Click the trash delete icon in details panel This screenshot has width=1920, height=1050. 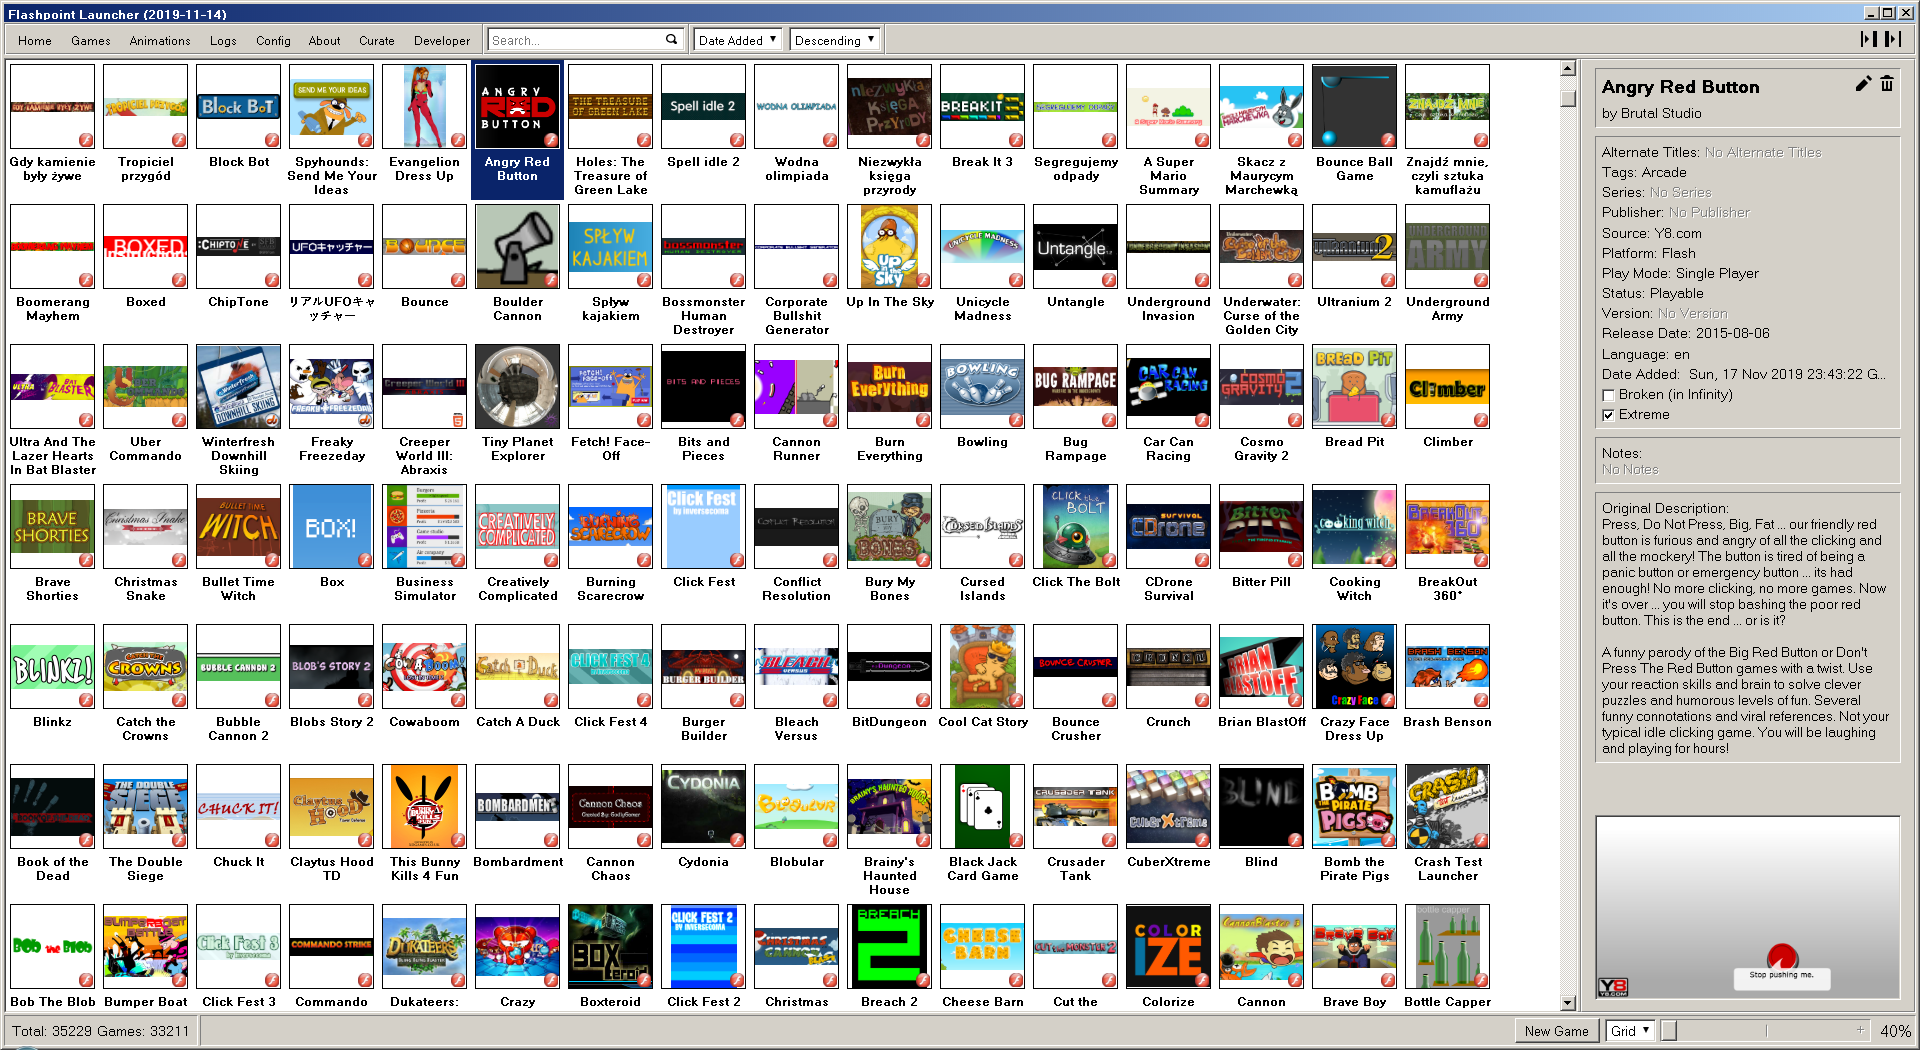[1887, 85]
